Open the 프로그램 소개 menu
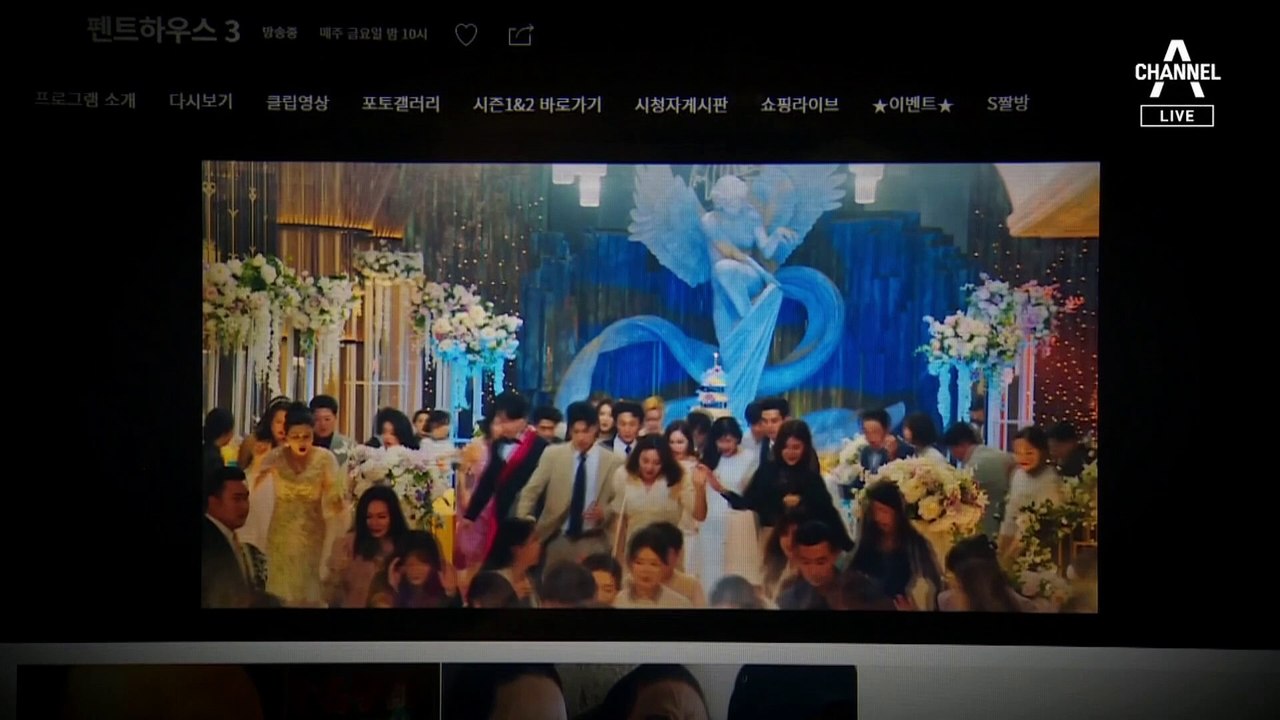Viewport: 1280px width, 720px height. coord(86,100)
